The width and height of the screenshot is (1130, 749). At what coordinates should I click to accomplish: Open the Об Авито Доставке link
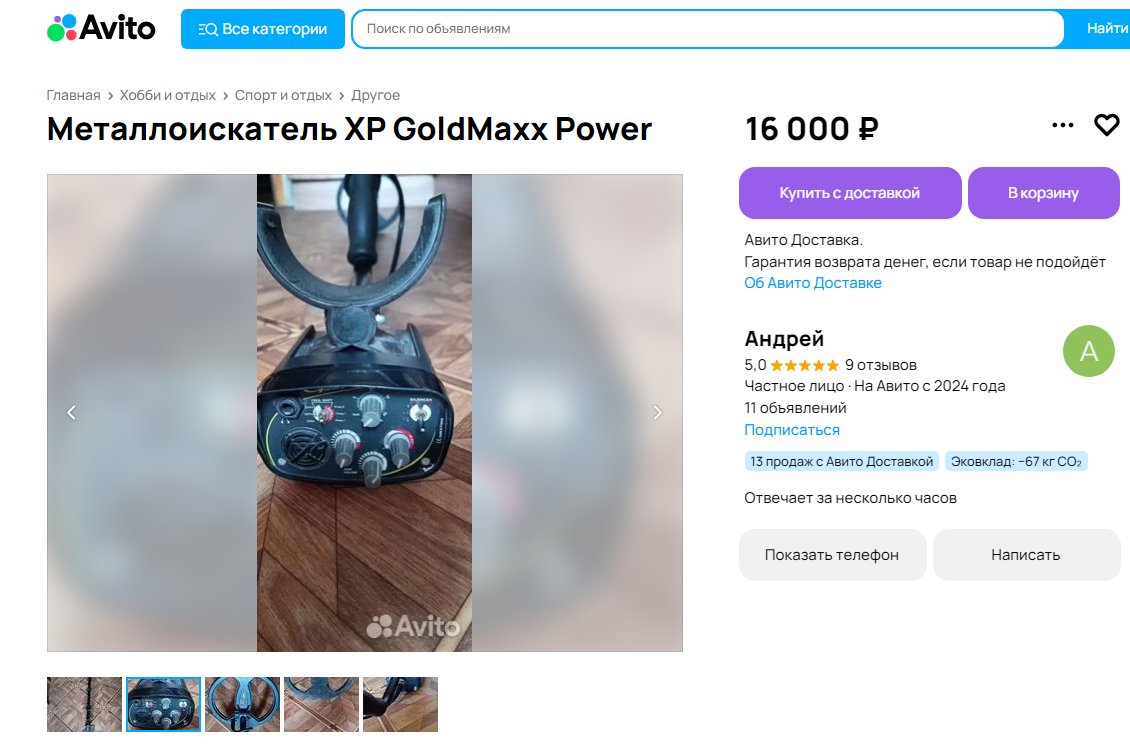pyautogui.click(x=813, y=283)
